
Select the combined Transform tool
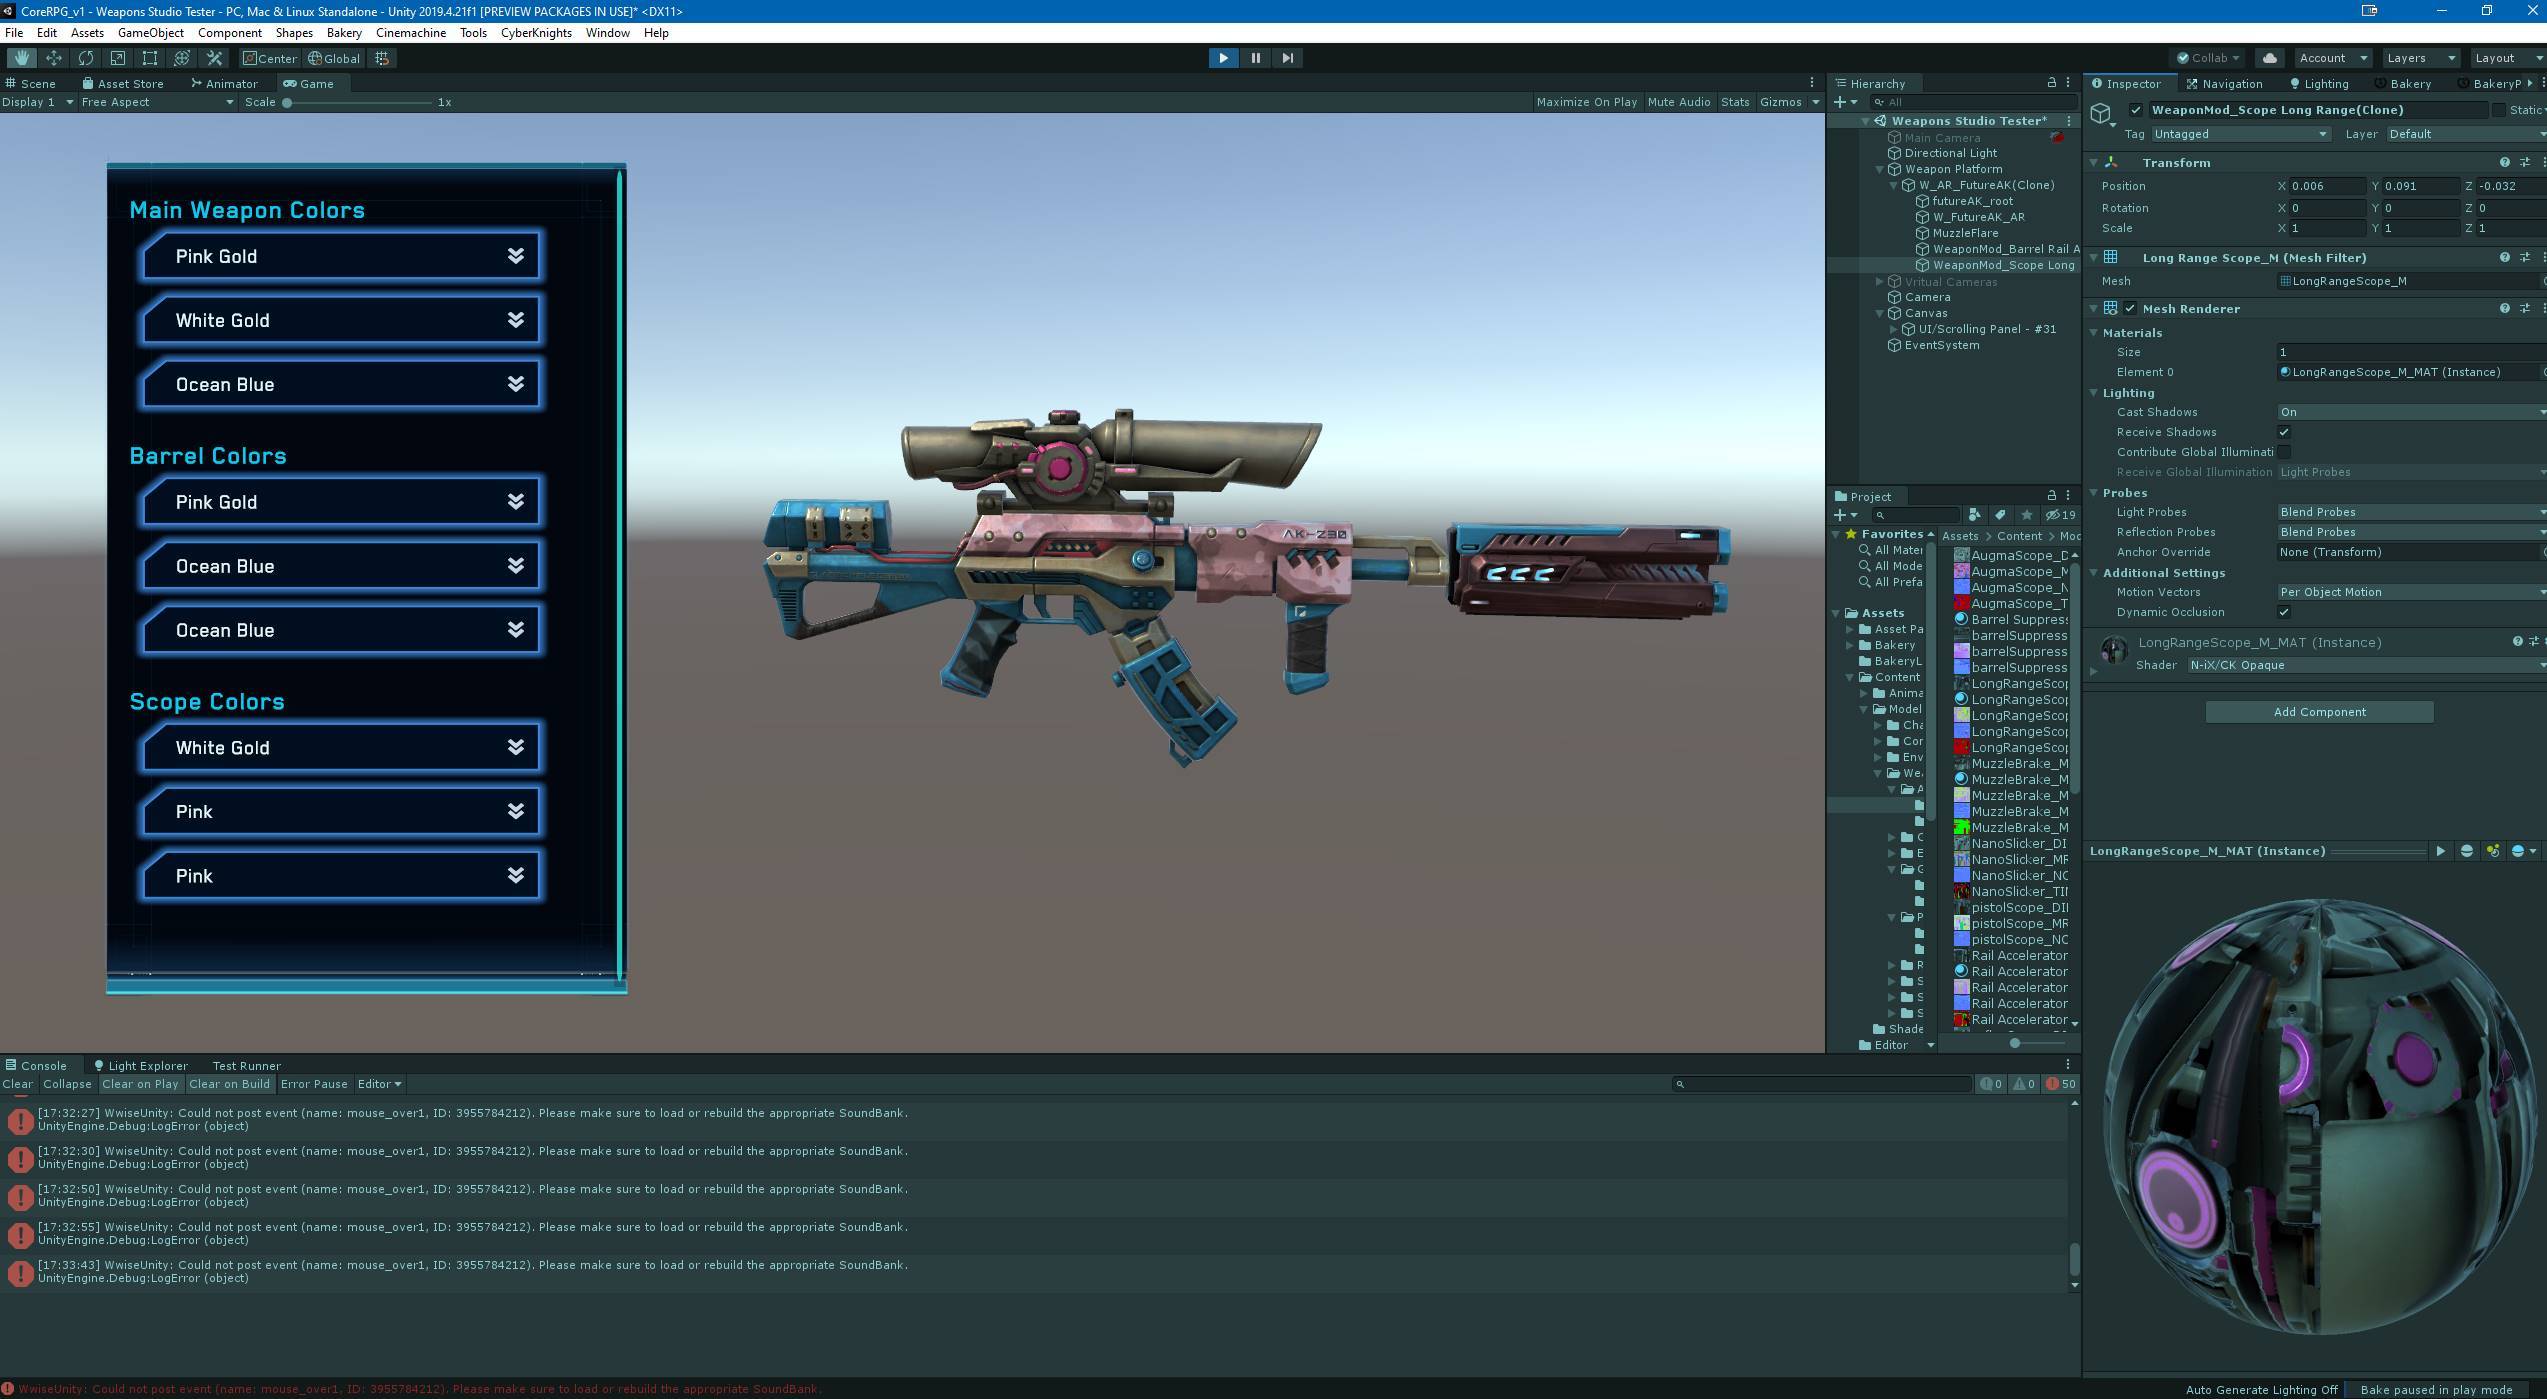(x=182, y=58)
